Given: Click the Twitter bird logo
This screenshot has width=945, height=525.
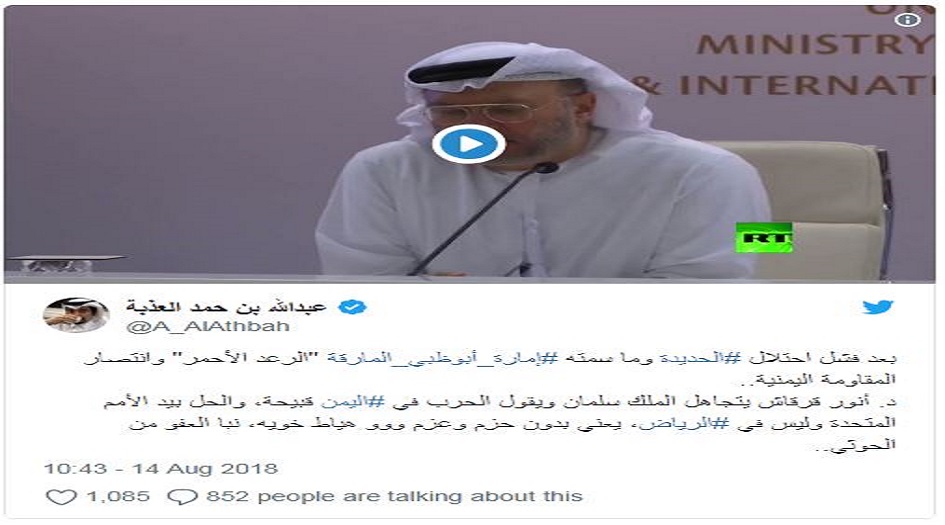Looking at the screenshot, I should 877,307.
